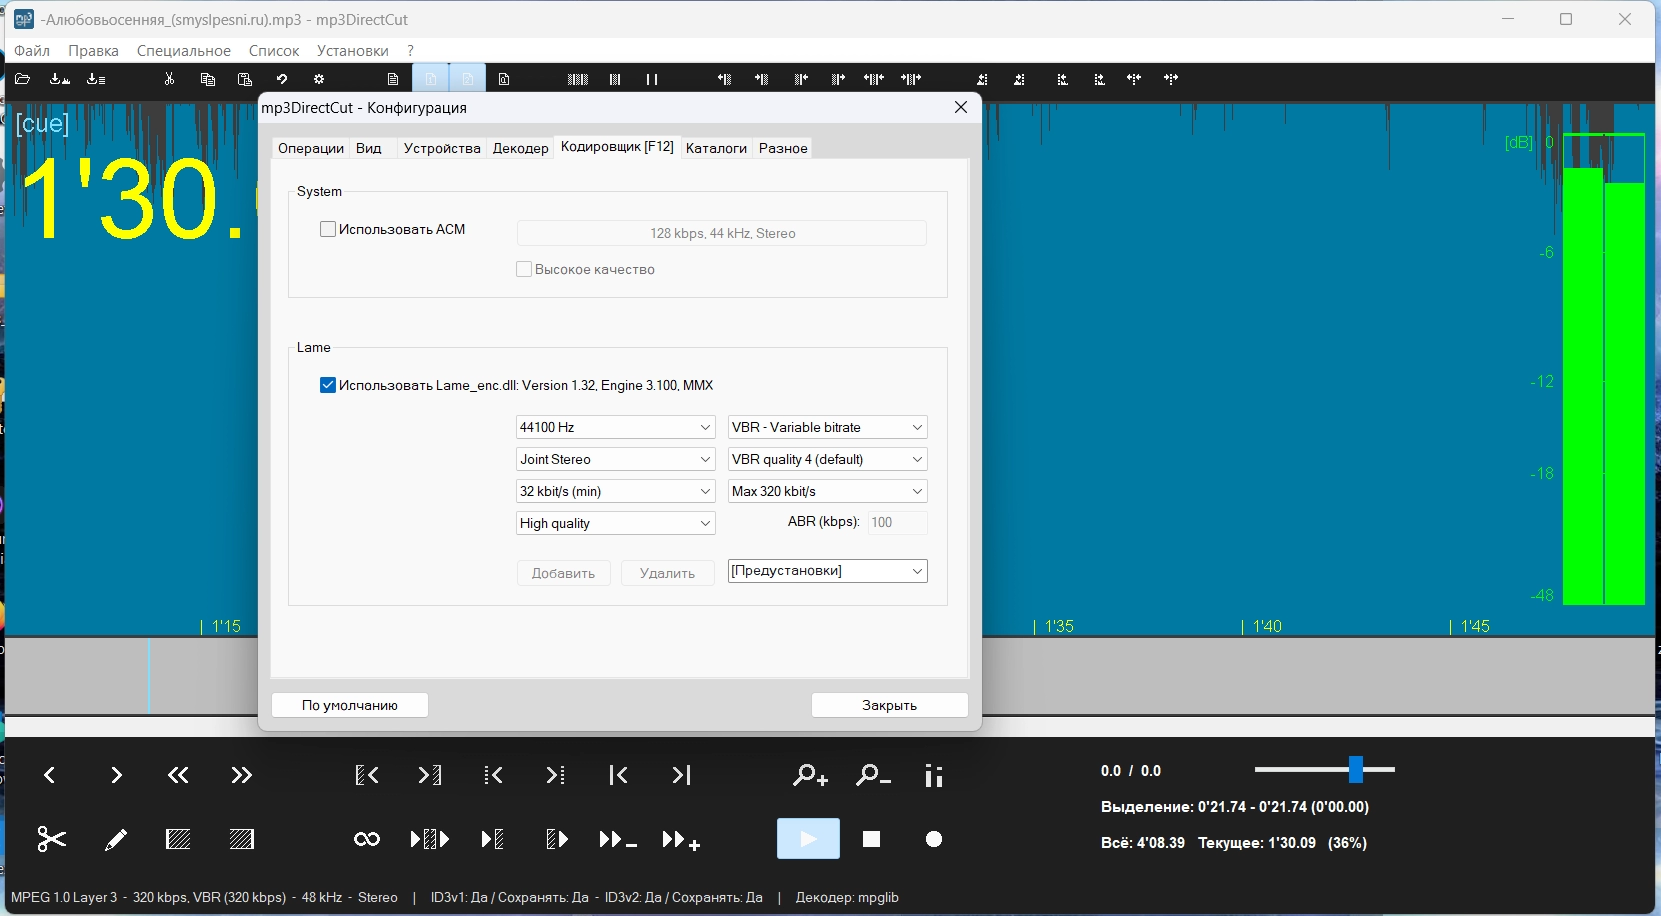Viewport: 1661px width, 916px height.
Task: Open the VBR - Variable bitrate dropdown
Action: click(x=827, y=427)
